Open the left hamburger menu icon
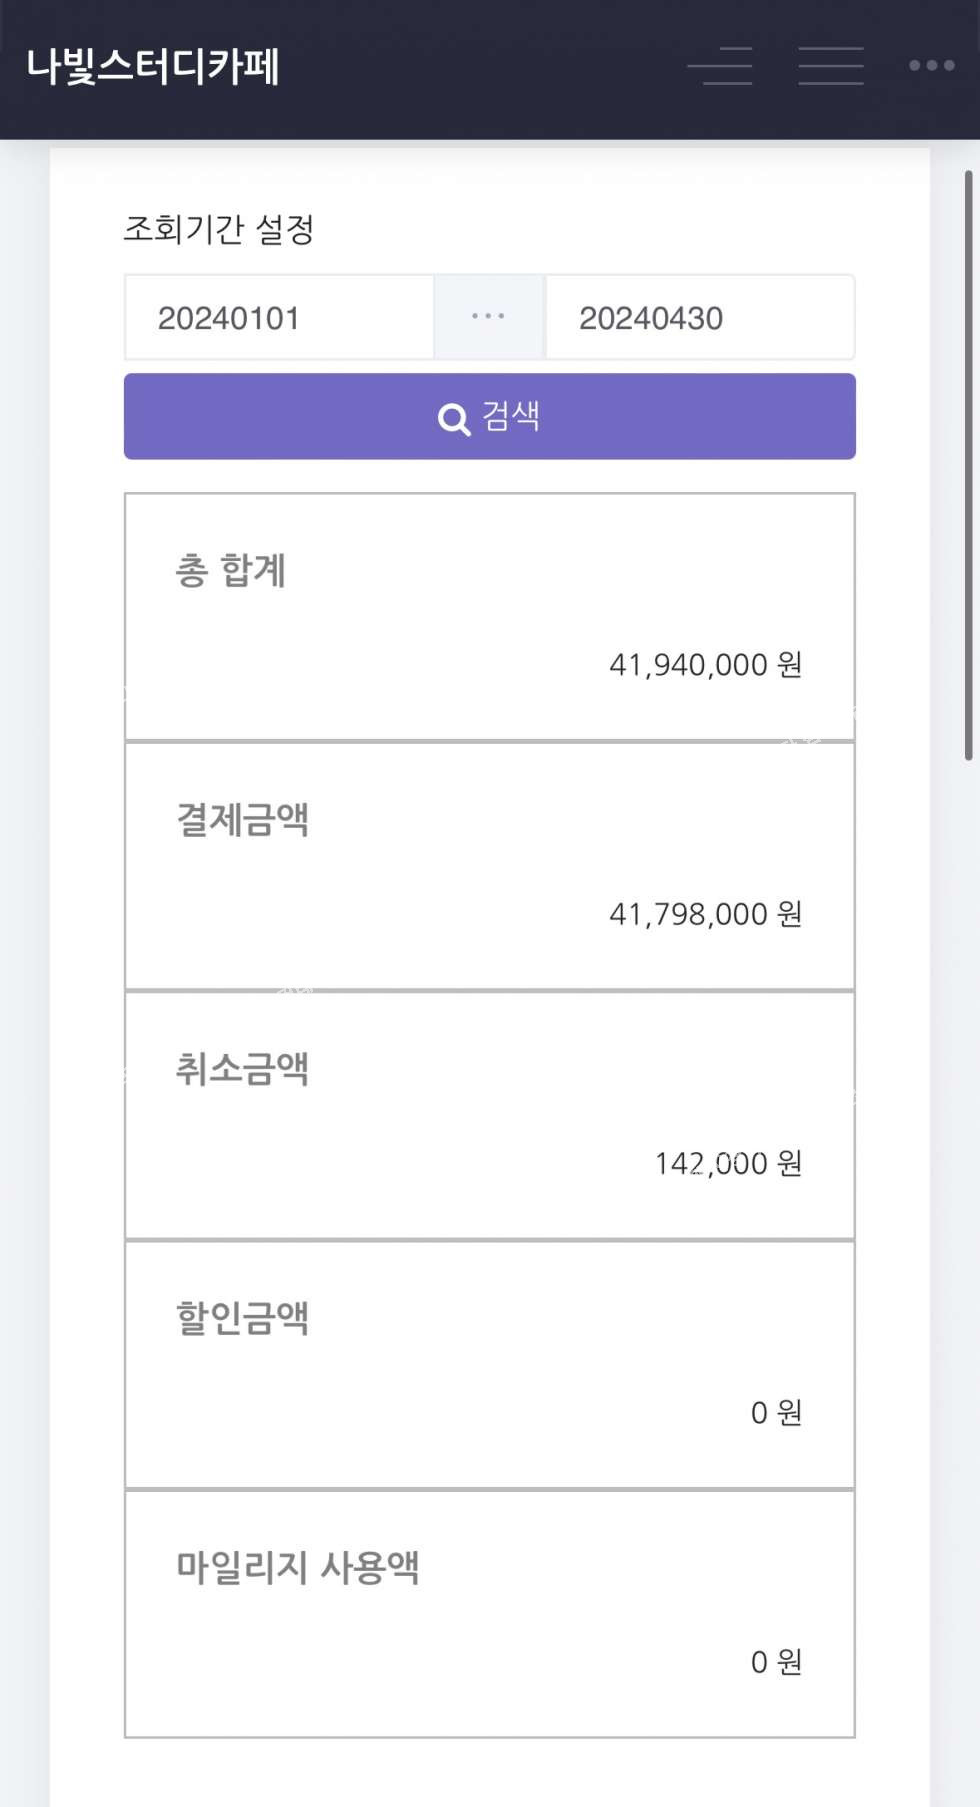 click(720, 66)
